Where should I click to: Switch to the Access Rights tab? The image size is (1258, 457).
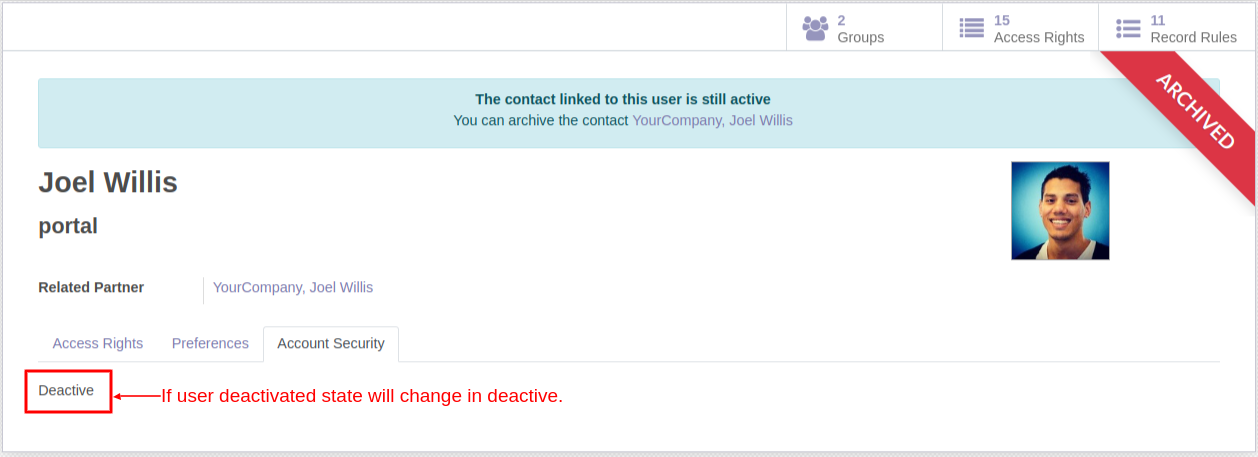(98, 343)
